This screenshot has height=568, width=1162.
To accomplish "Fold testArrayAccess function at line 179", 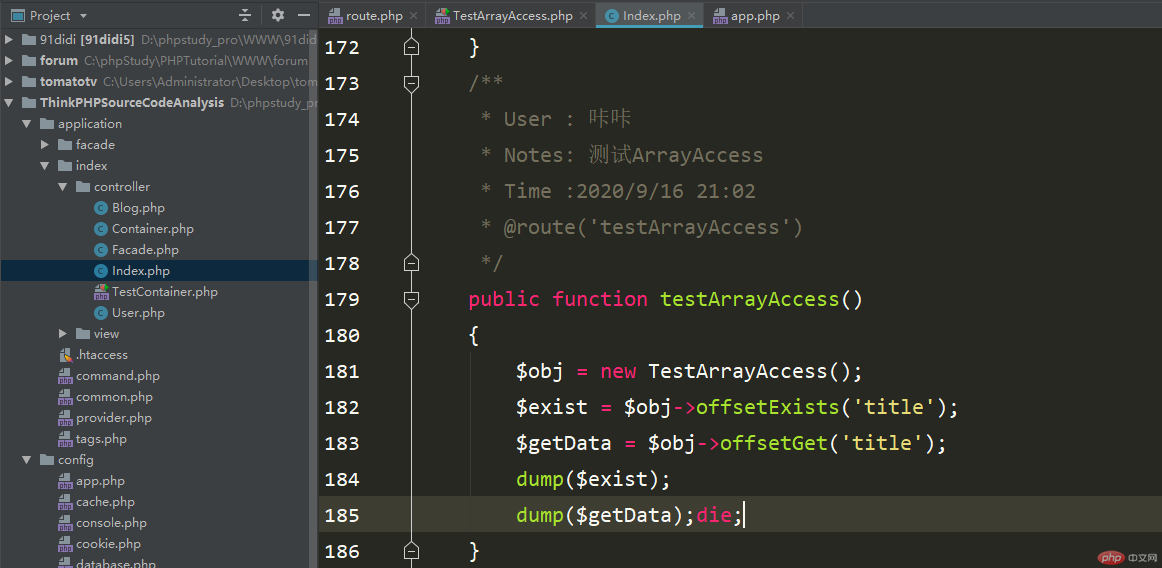I will [x=411, y=299].
